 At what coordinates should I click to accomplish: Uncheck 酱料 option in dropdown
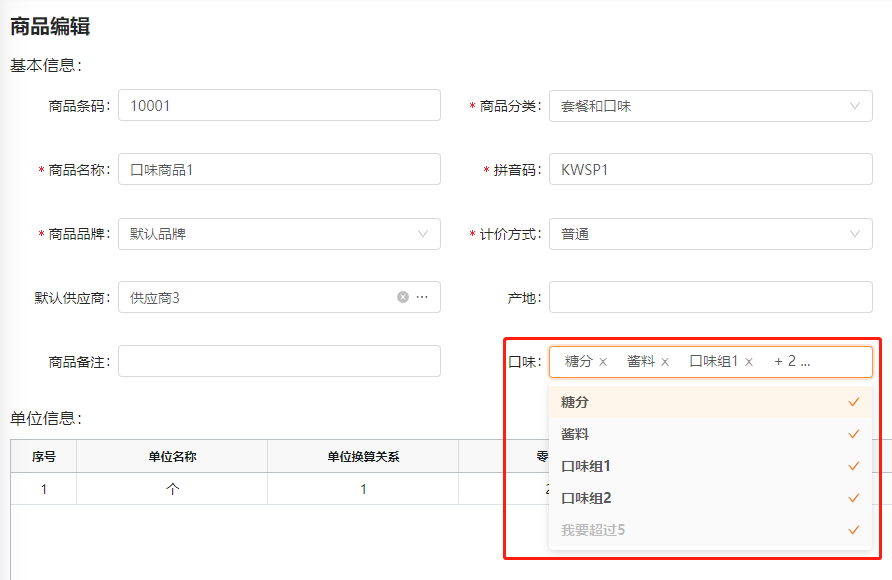click(x=711, y=434)
